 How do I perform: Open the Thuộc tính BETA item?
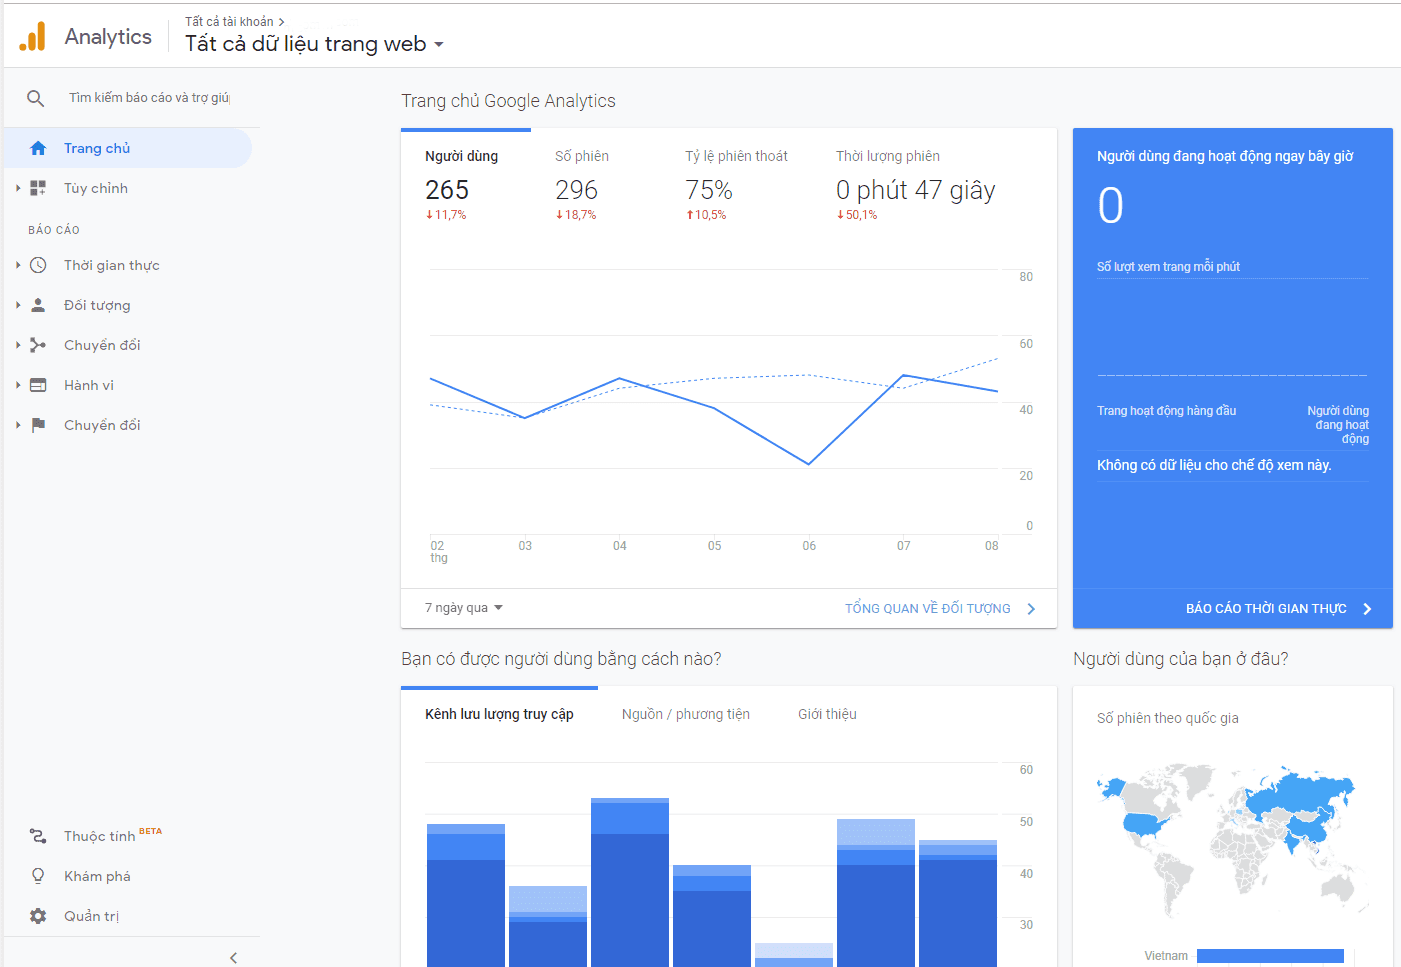pyautogui.click(x=128, y=836)
